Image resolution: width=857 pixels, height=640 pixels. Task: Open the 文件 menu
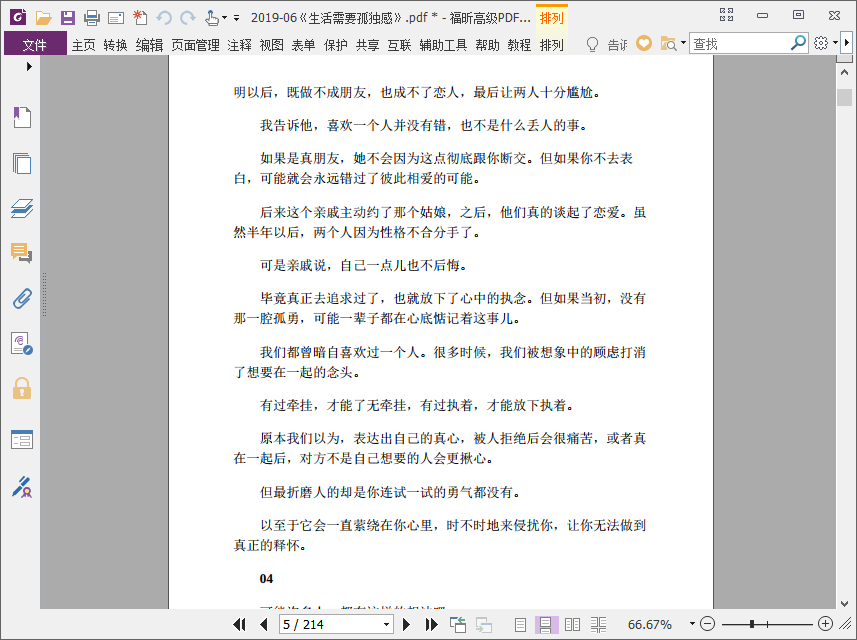click(x=35, y=44)
